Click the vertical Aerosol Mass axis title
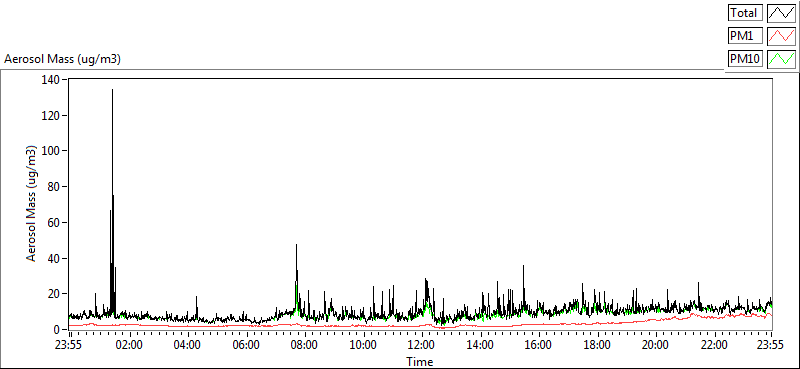Screen dimensions: 800x369 pos(31,204)
